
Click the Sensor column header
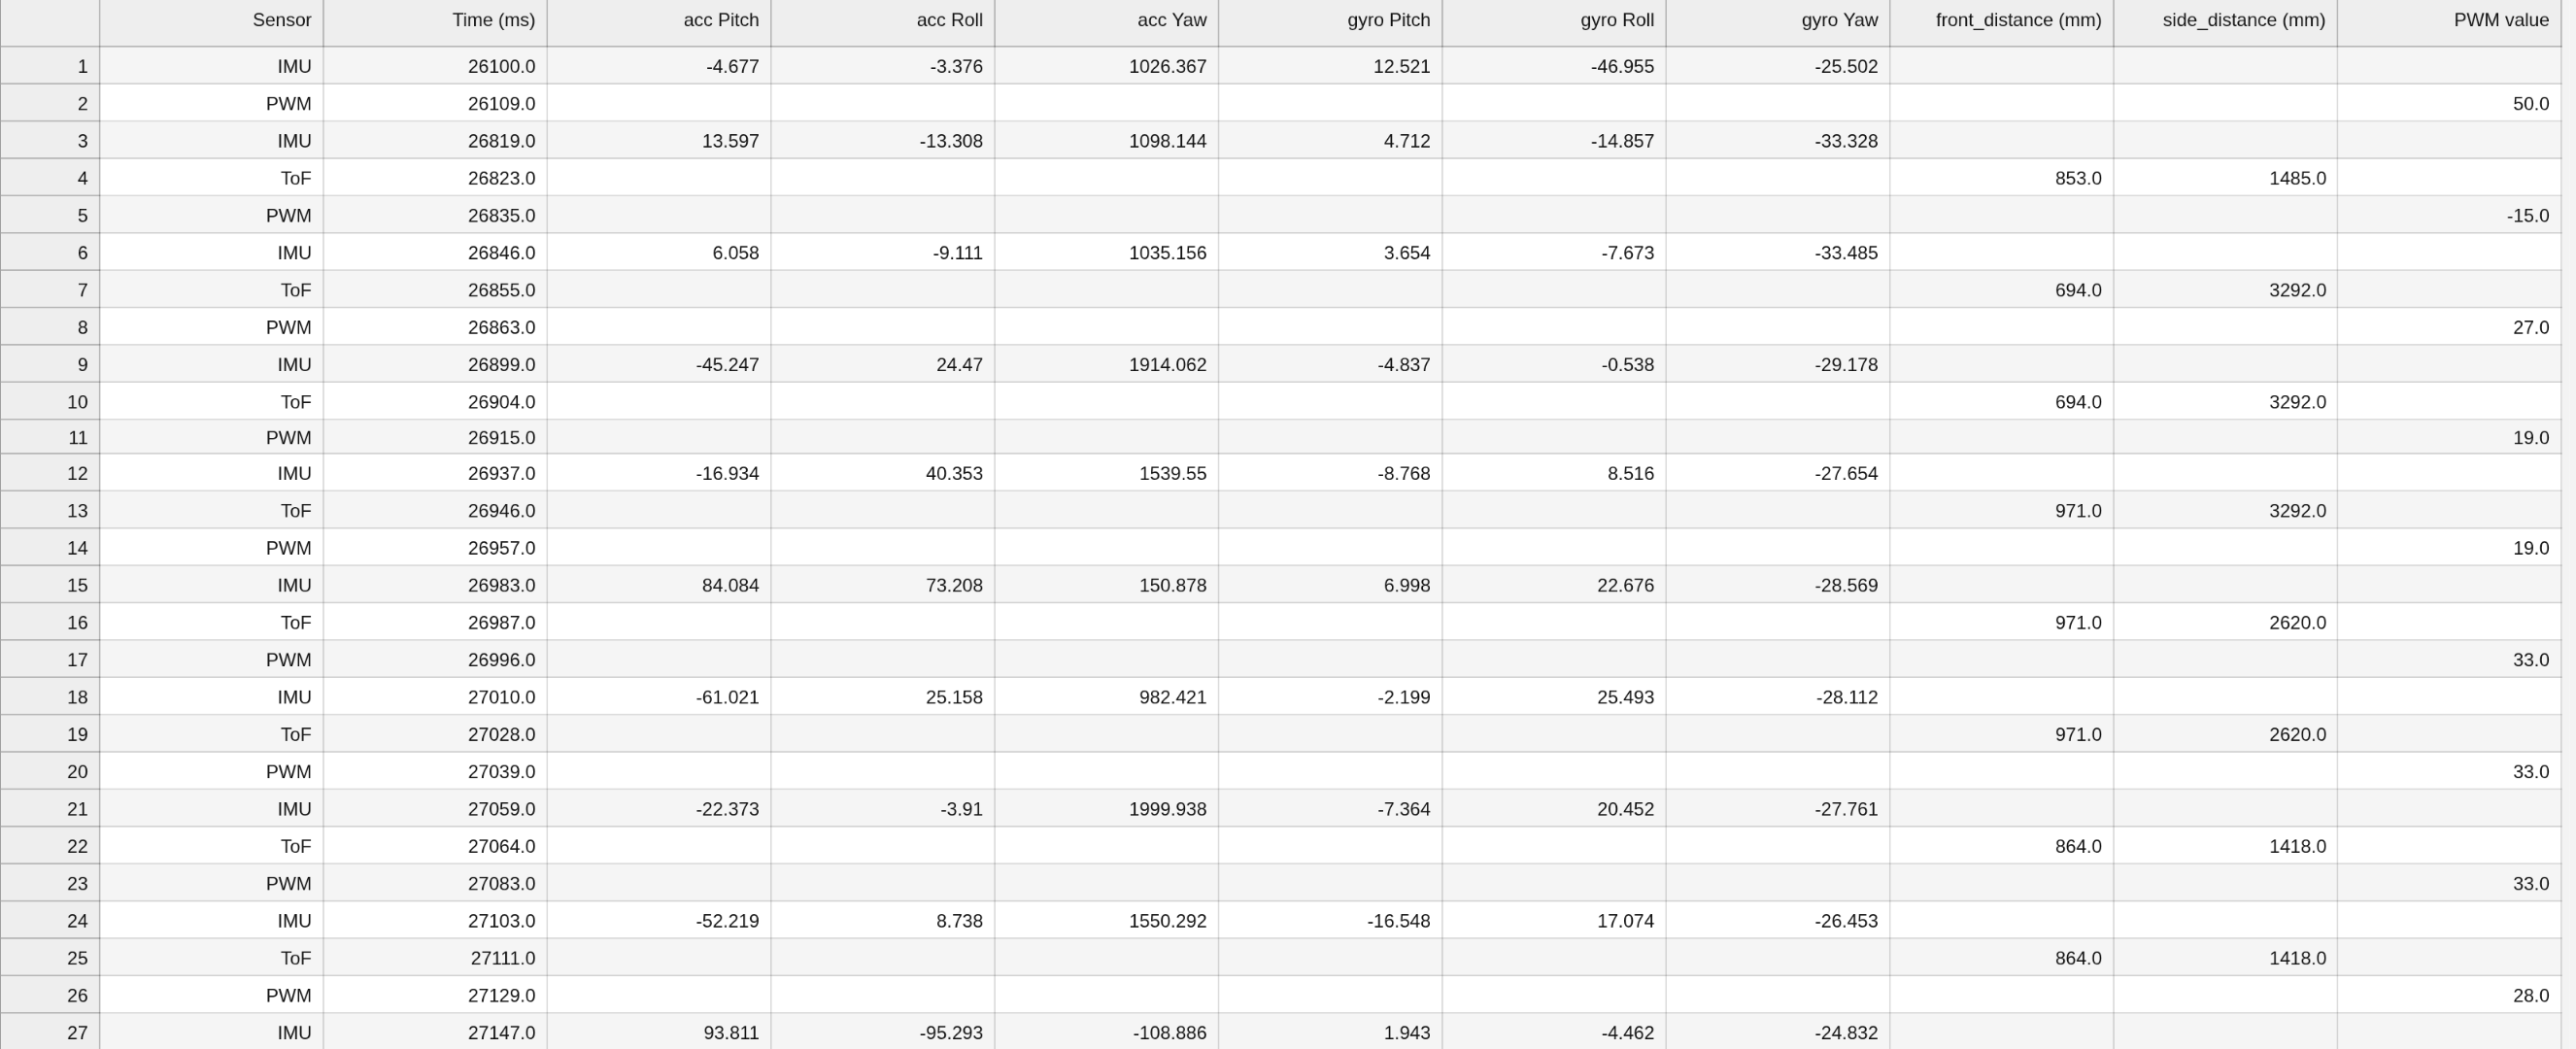pyautogui.click(x=211, y=21)
